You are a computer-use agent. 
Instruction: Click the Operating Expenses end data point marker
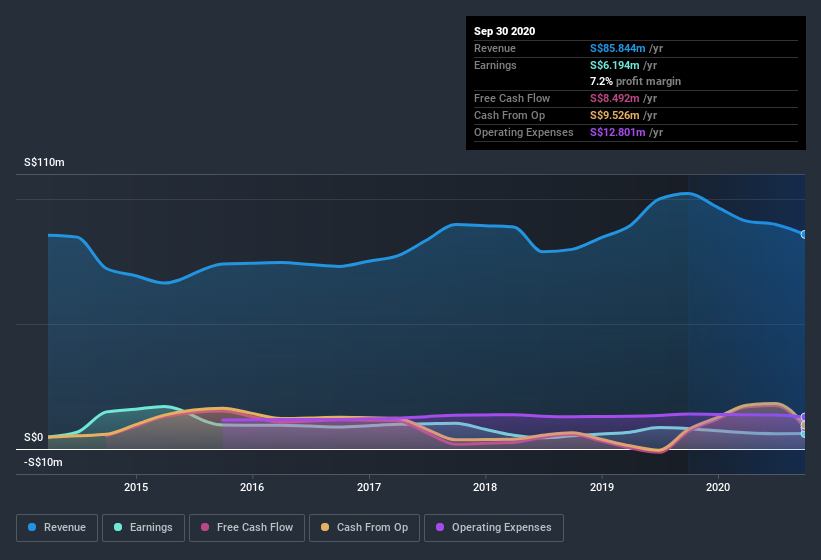click(x=804, y=417)
